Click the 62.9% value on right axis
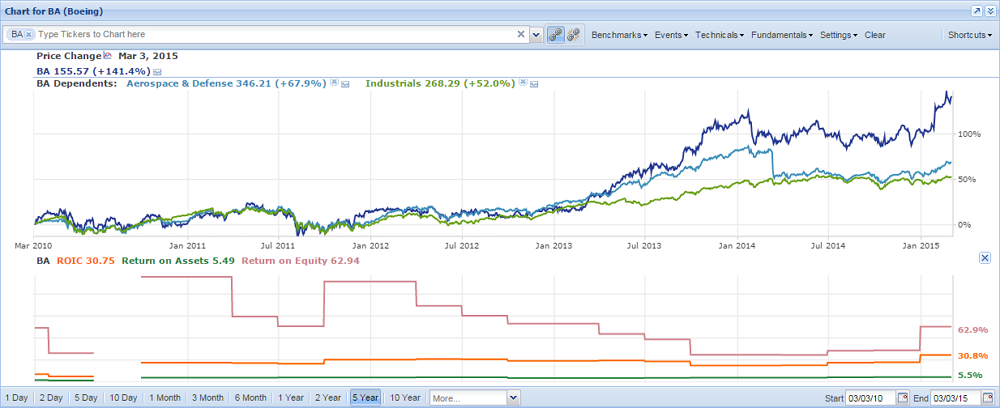This screenshot has width=1000, height=408. tap(973, 330)
